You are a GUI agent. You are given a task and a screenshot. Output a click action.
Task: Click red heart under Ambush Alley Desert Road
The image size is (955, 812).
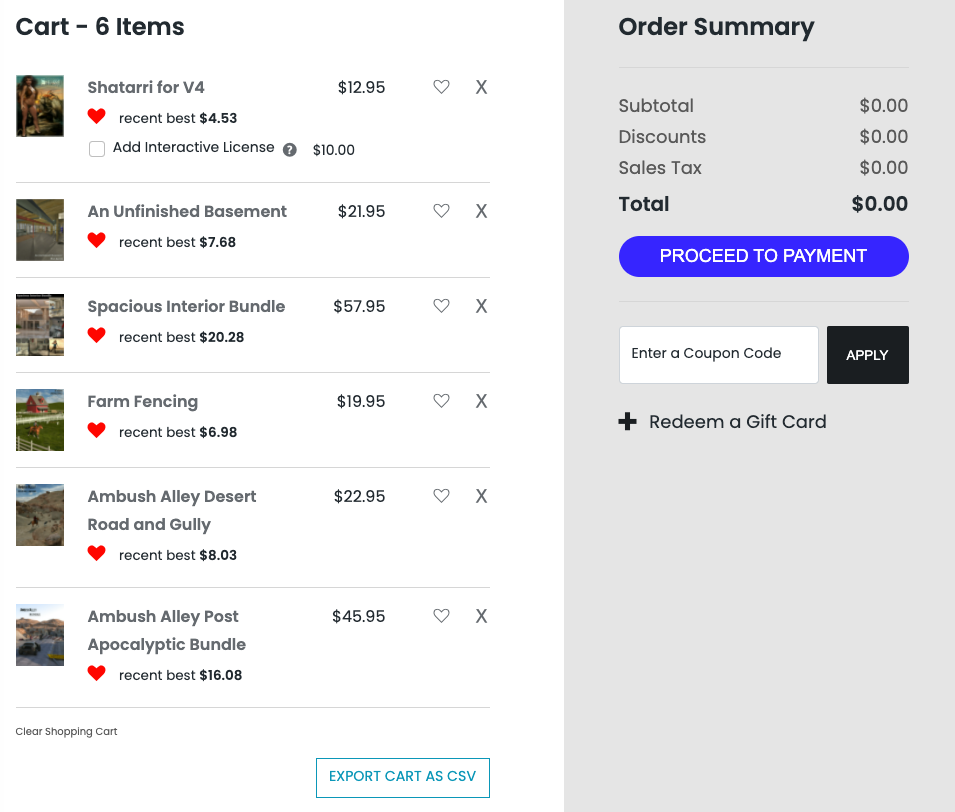coord(96,553)
